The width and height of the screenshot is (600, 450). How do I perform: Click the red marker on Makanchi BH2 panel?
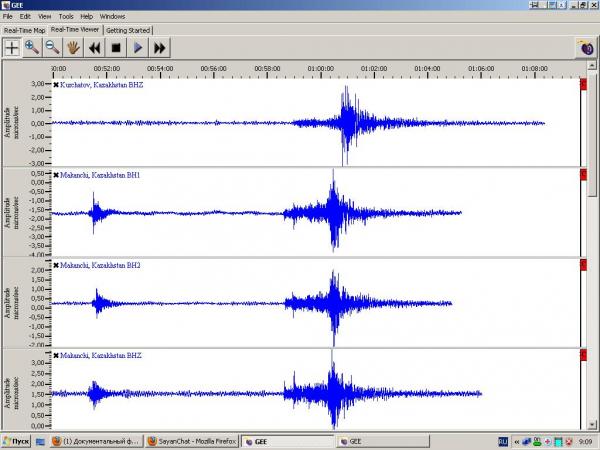(584, 265)
